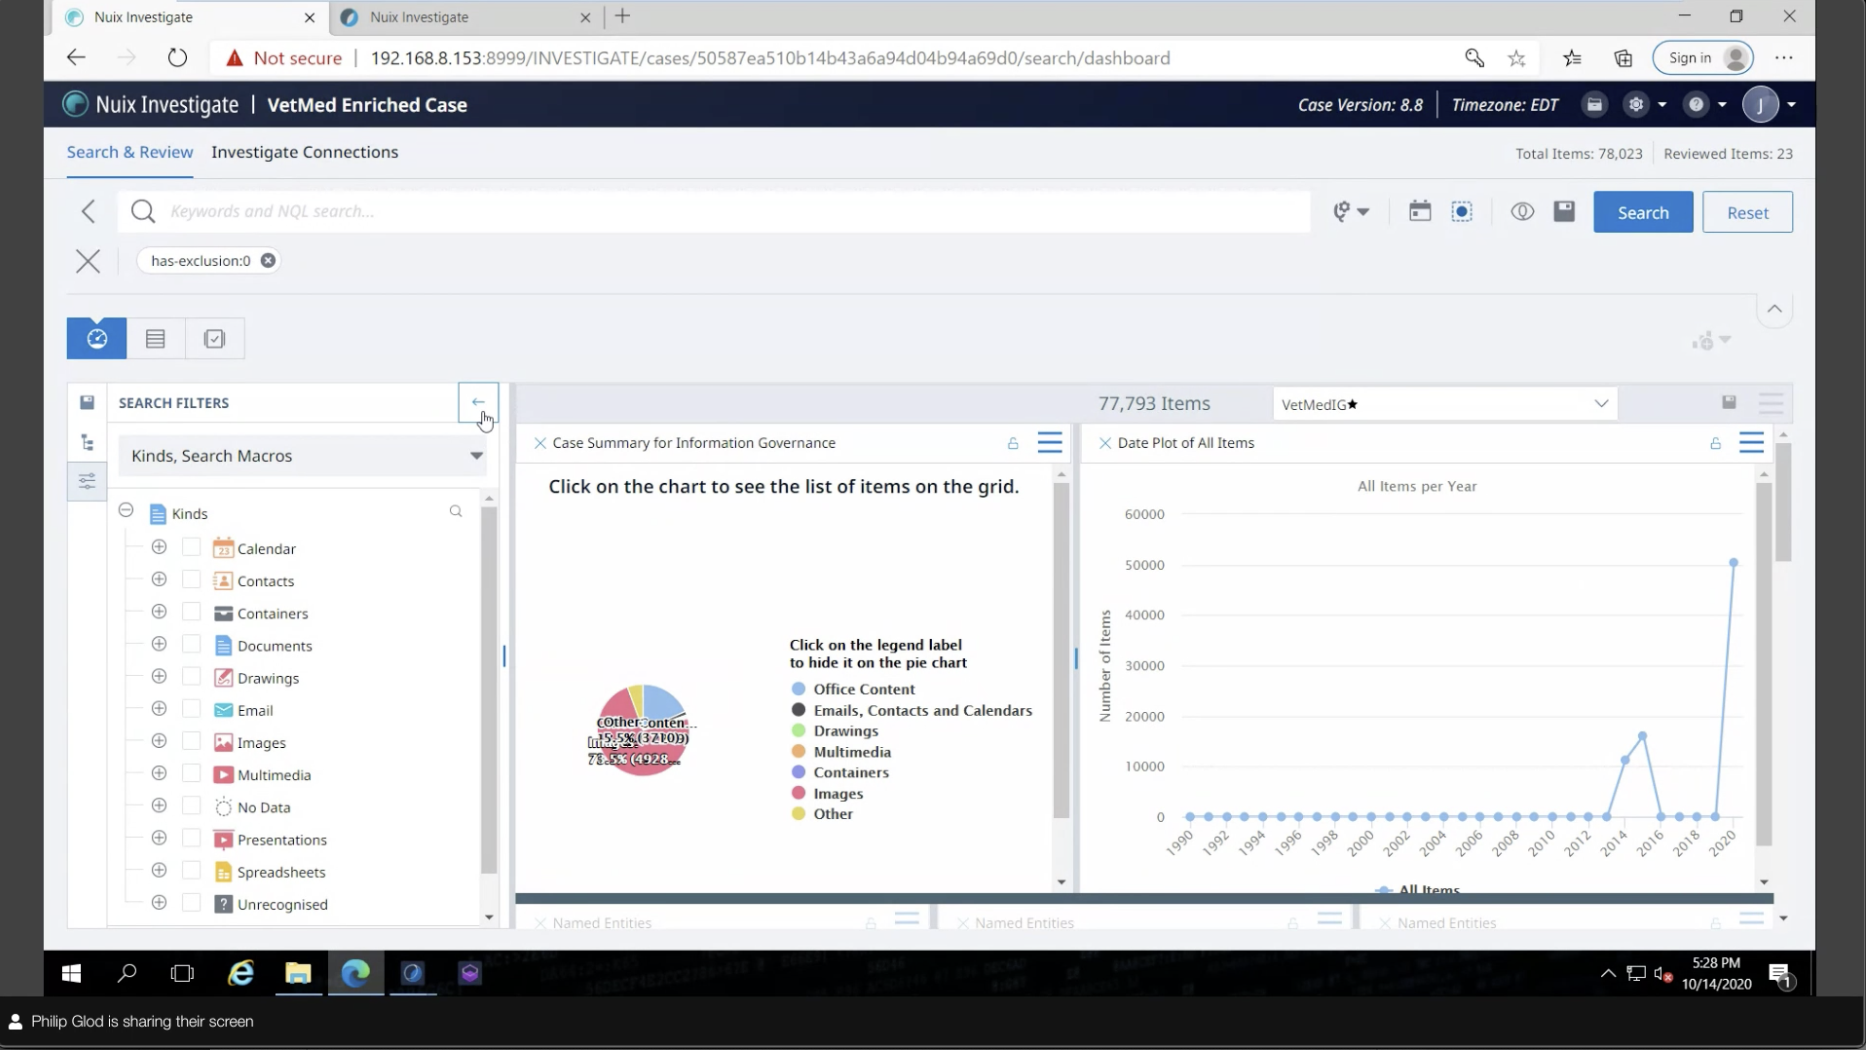Screen dimensions: 1866x1050
Task: Click the case summary pie chart
Action: (642, 730)
